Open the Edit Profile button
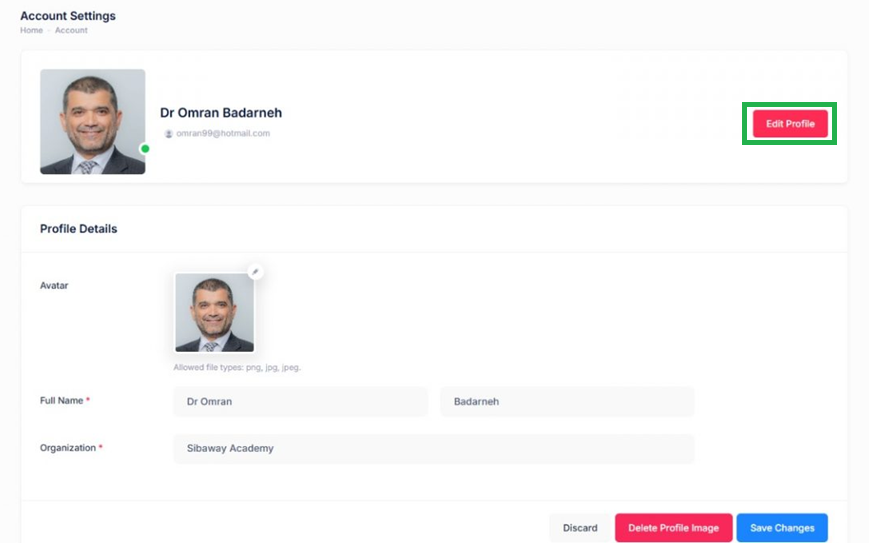Viewport: 869px width, 543px height. click(x=790, y=124)
